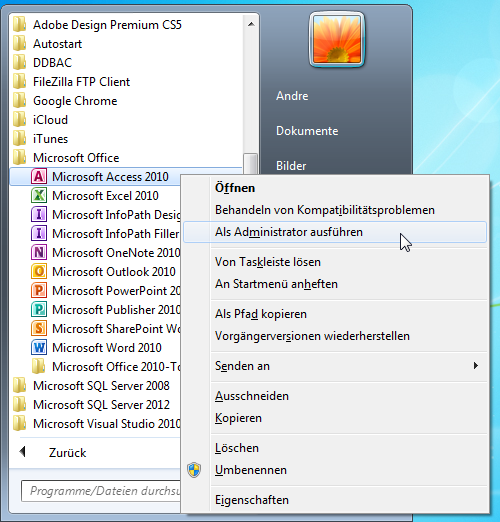Click the Autostart folder icon
Image resolution: width=500 pixels, height=522 pixels.
(20, 44)
